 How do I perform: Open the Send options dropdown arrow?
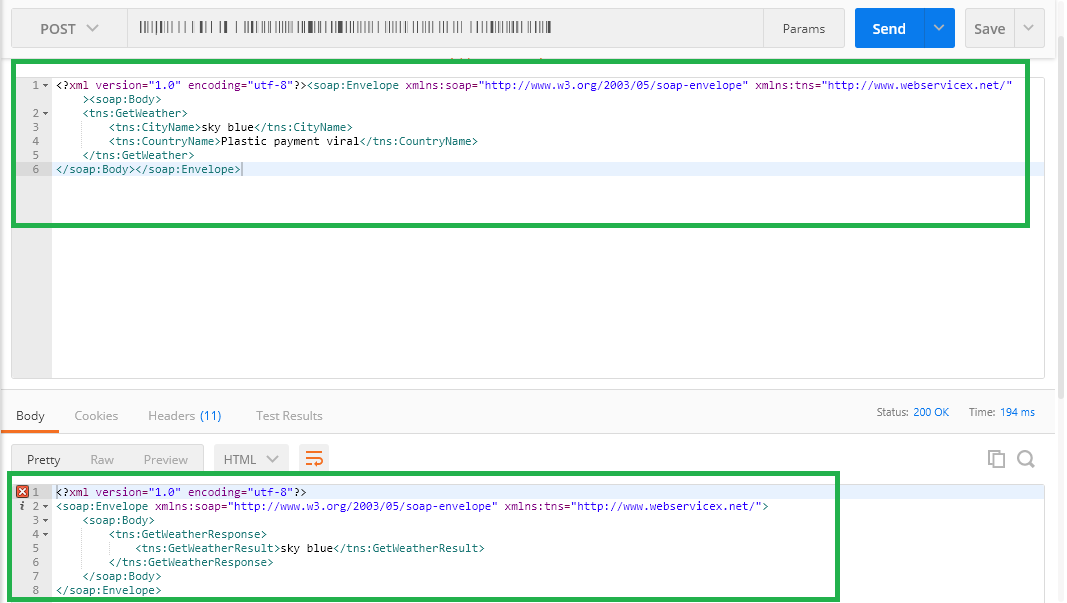[x=939, y=29]
